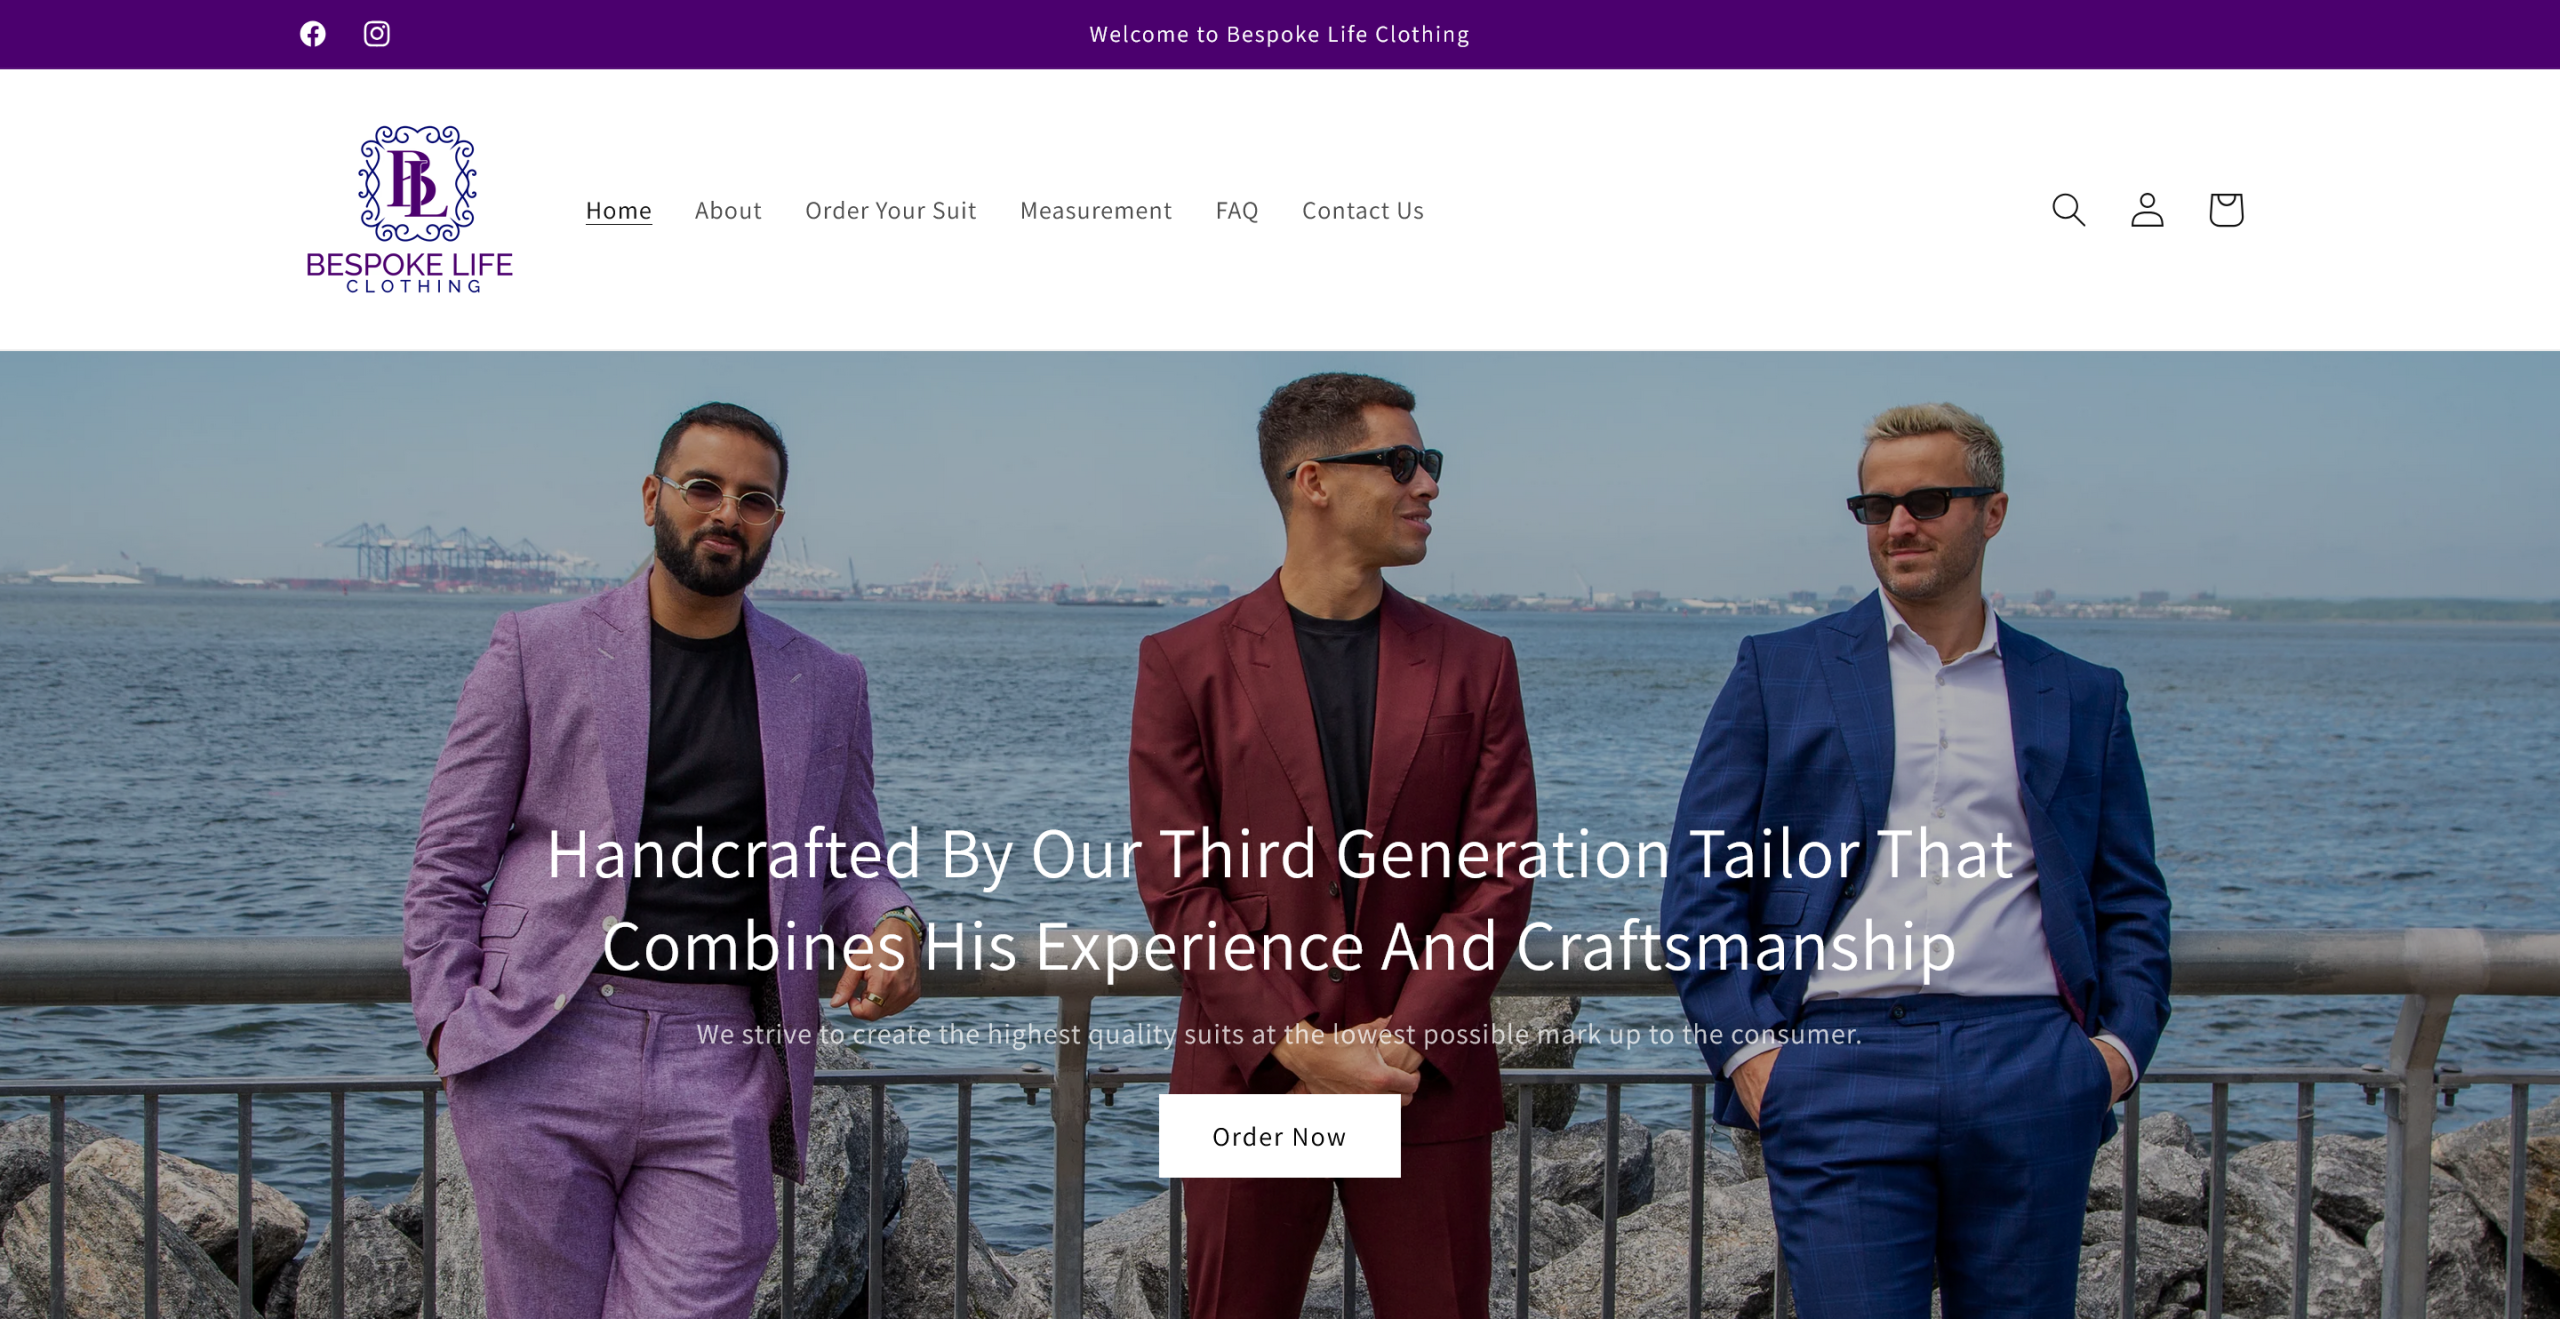Click the highest quality suits subtitle text
Image resolution: width=2560 pixels, height=1319 pixels.
coord(1279,1034)
